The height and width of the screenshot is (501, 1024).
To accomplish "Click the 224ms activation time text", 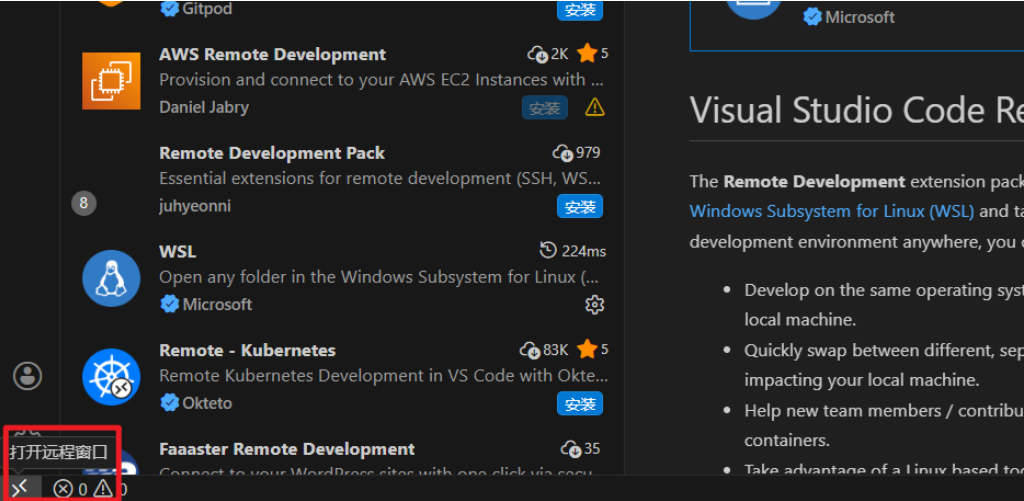I will pyautogui.click(x=583, y=251).
